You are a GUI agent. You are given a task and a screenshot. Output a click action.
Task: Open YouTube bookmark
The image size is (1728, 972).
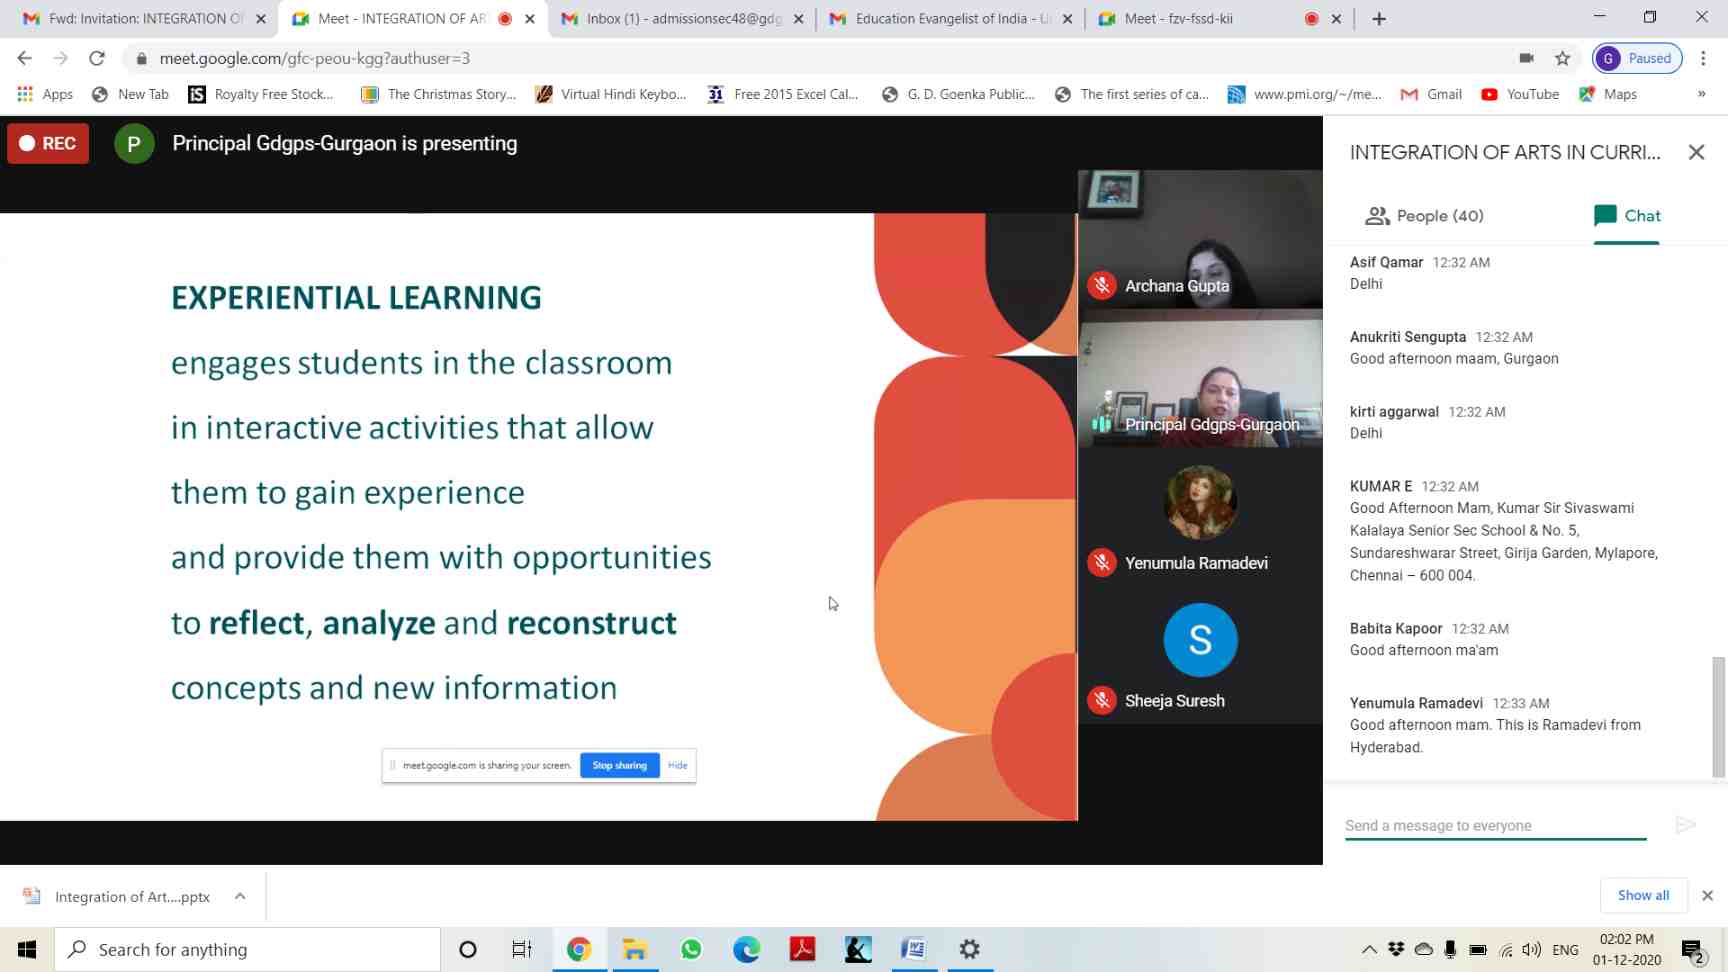tap(1520, 94)
